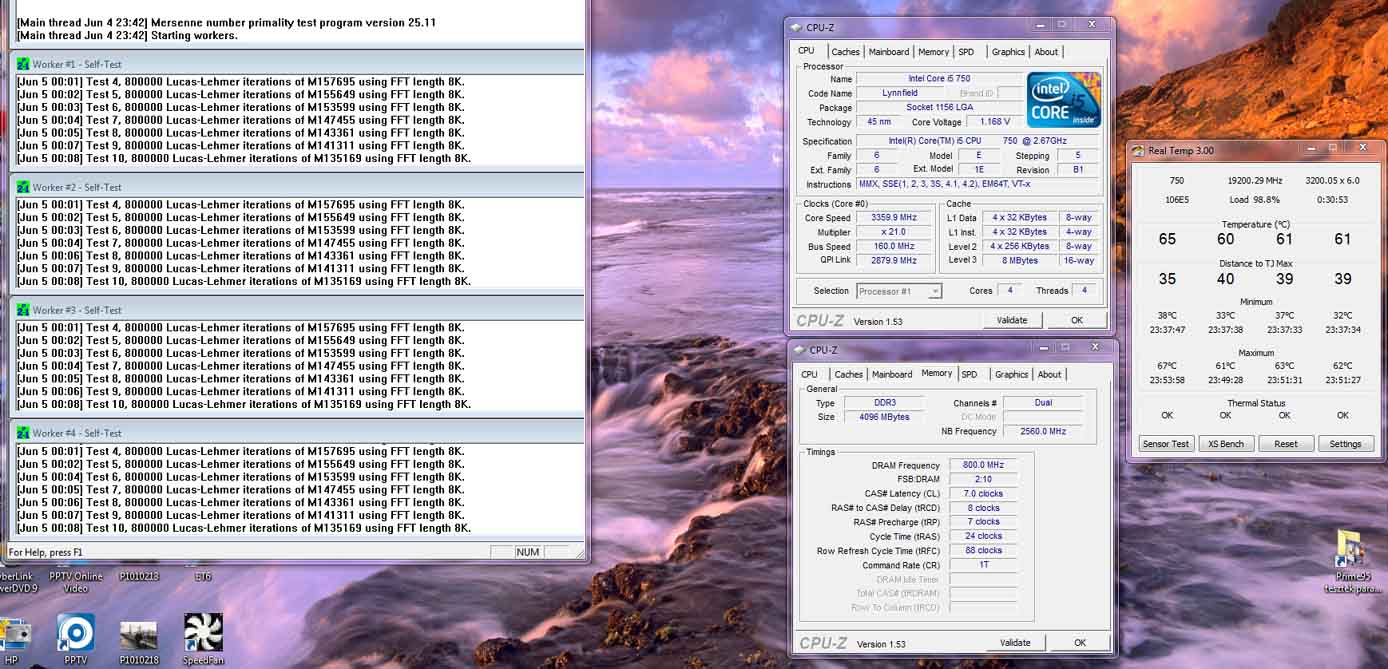Click the Command Rate value 1T

pos(981,565)
